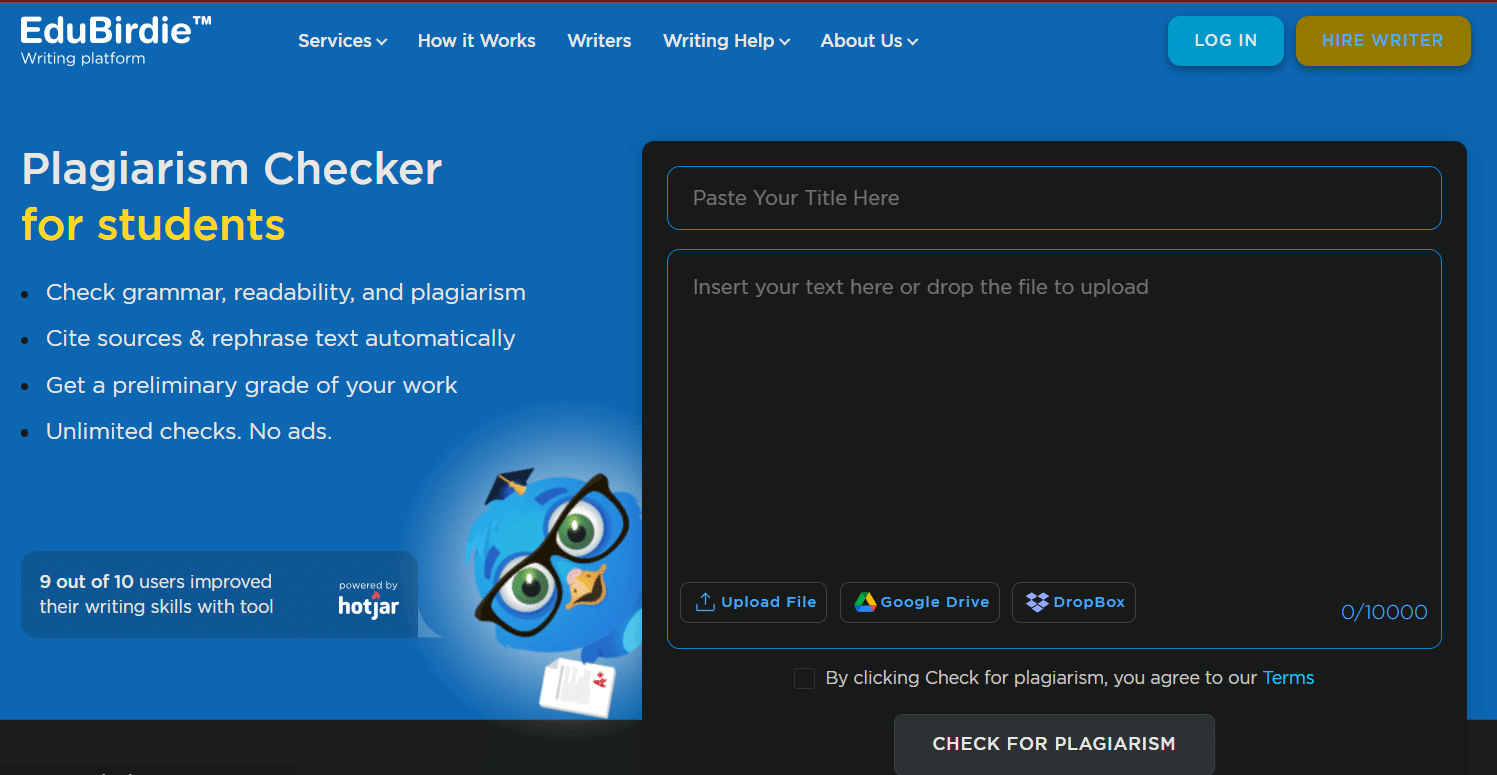Open the Writers page

599,41
